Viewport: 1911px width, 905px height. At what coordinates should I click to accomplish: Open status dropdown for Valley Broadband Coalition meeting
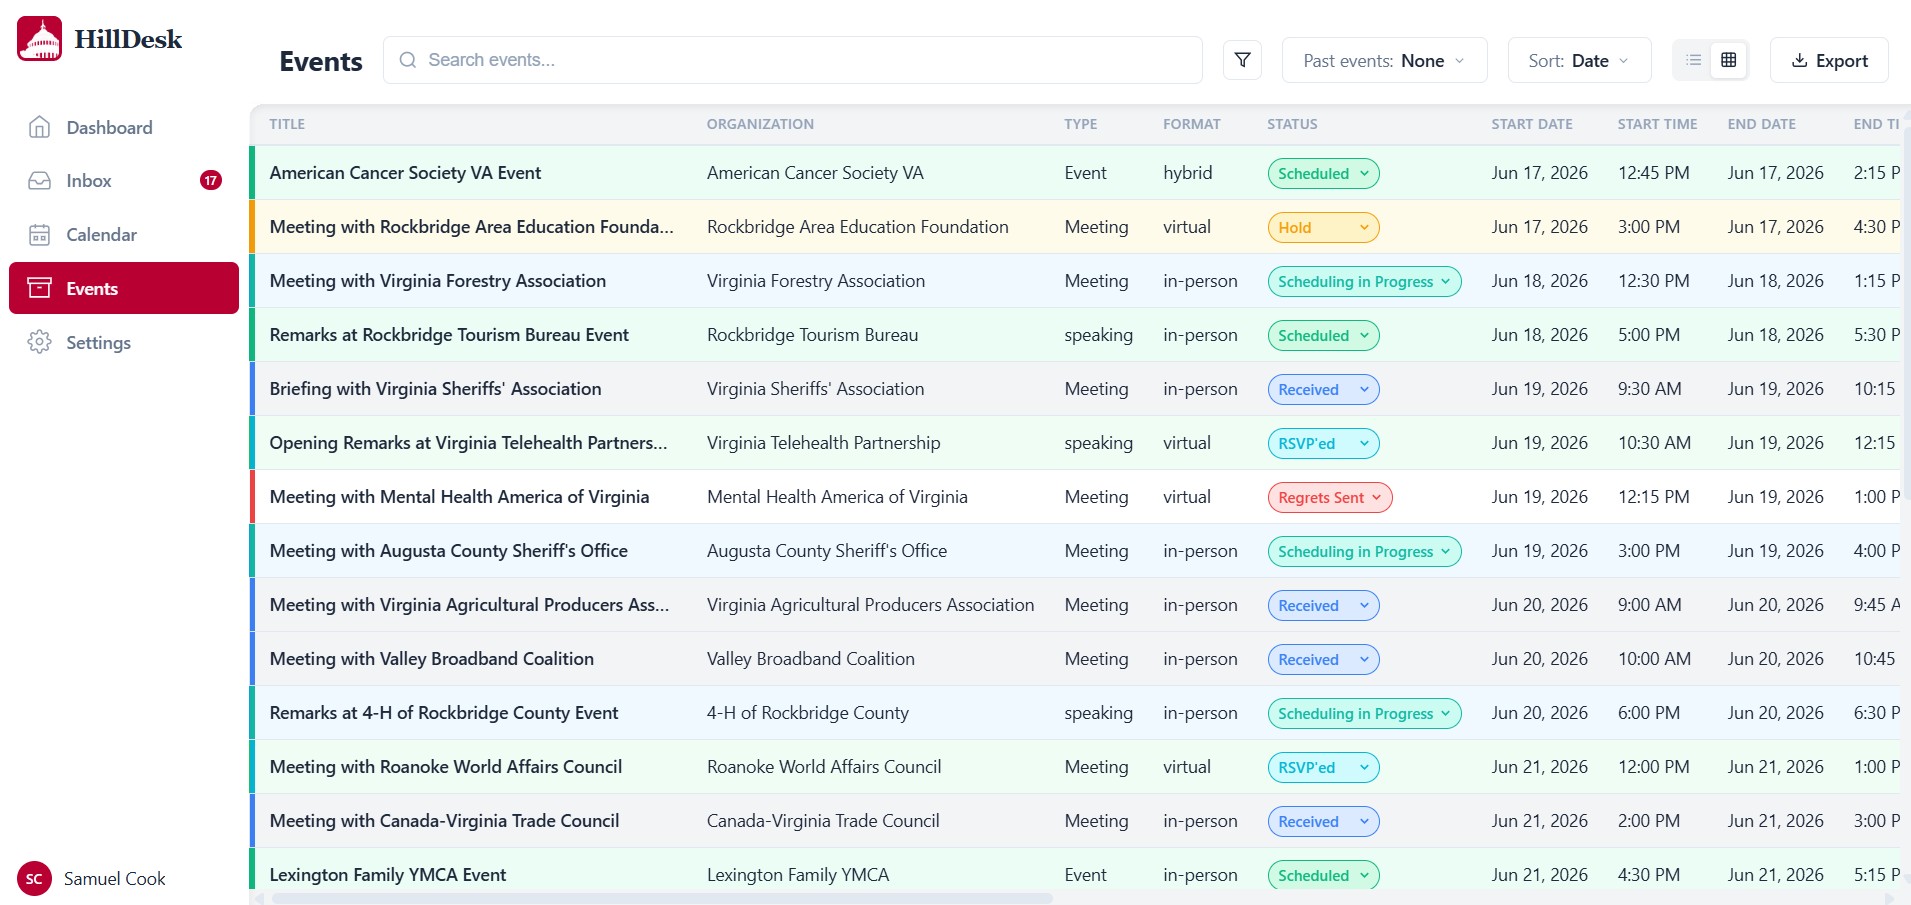tap(1323, 659)
